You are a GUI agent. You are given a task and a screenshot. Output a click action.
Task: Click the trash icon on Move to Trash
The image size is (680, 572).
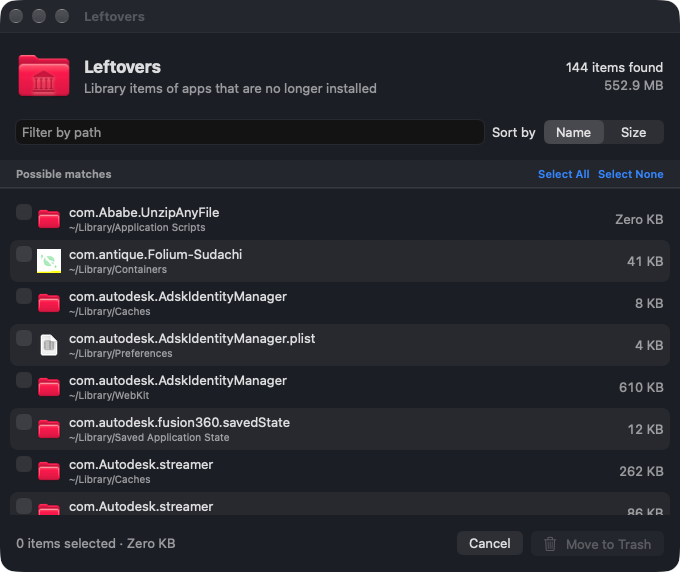pos(550,544)
